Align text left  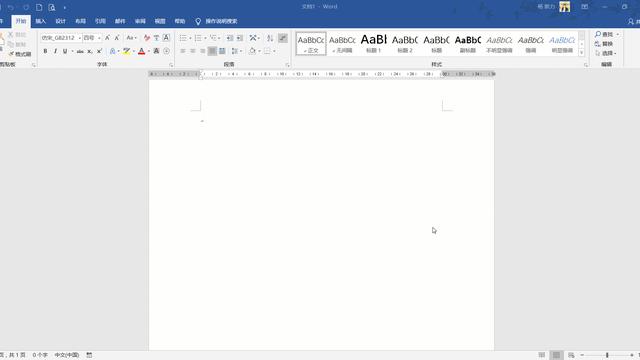183,51
